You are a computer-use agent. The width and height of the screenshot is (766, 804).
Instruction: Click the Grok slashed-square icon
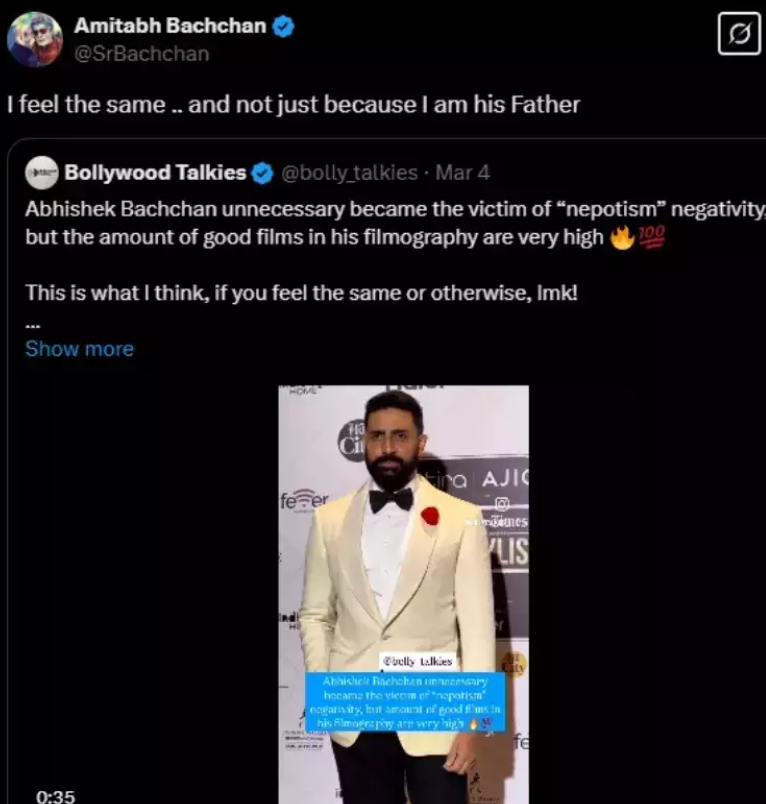click(739, 36)
